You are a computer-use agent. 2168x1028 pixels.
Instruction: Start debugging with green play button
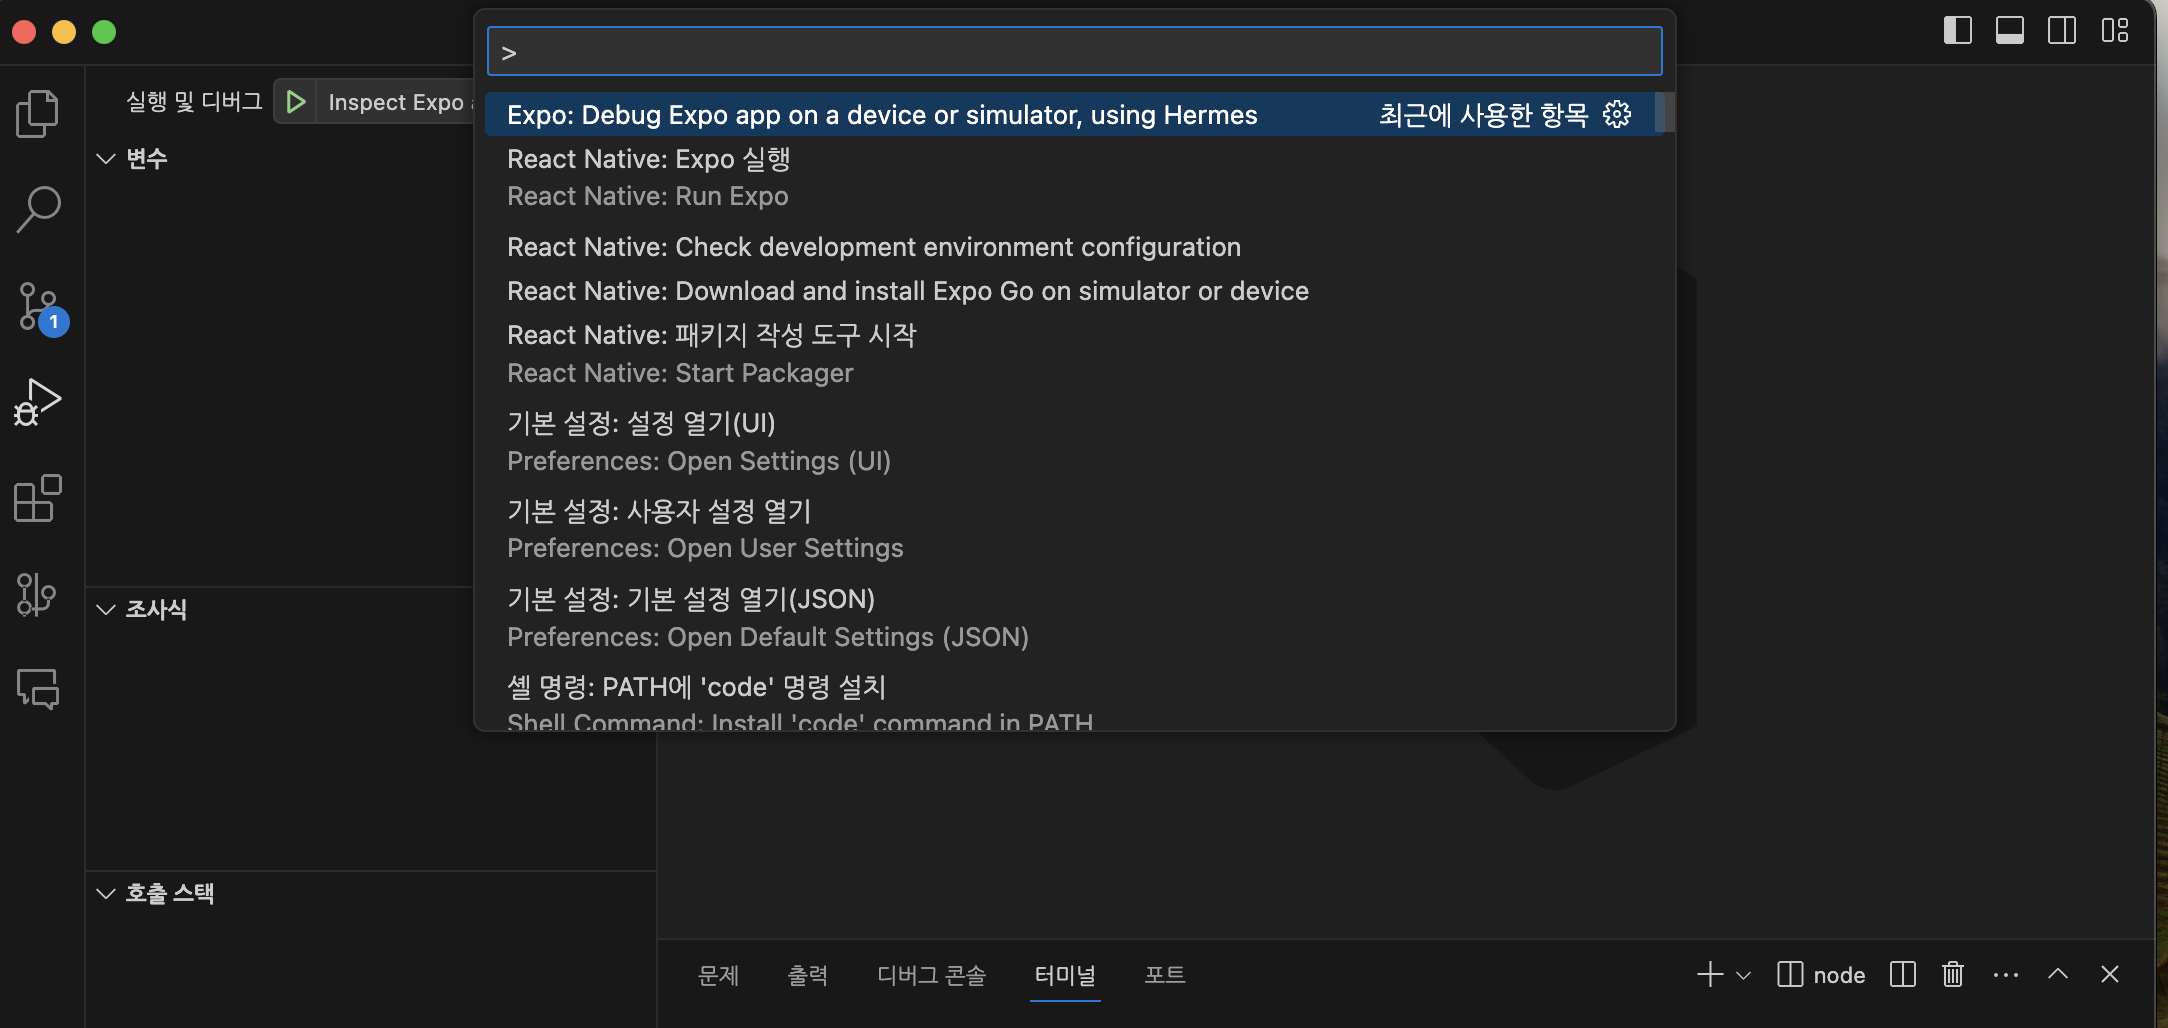pyautogui.click(x=295, y=102)
